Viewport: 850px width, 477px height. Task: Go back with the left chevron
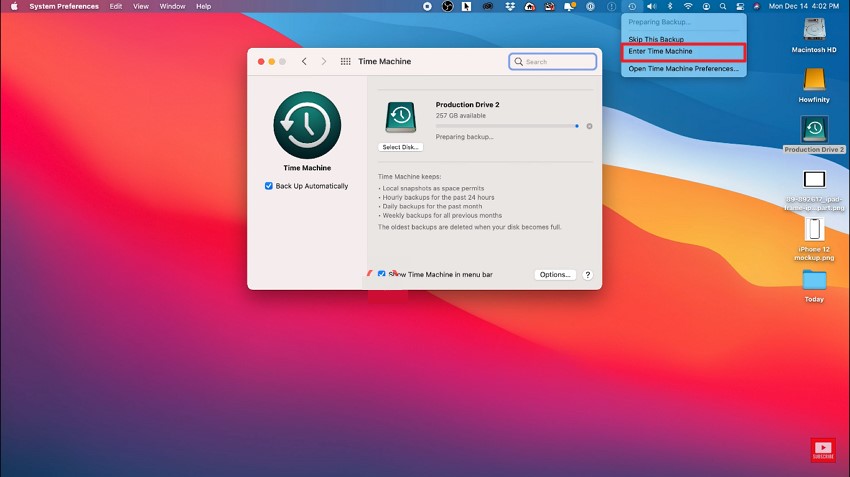pyautogui.click(x=304, y=62)
